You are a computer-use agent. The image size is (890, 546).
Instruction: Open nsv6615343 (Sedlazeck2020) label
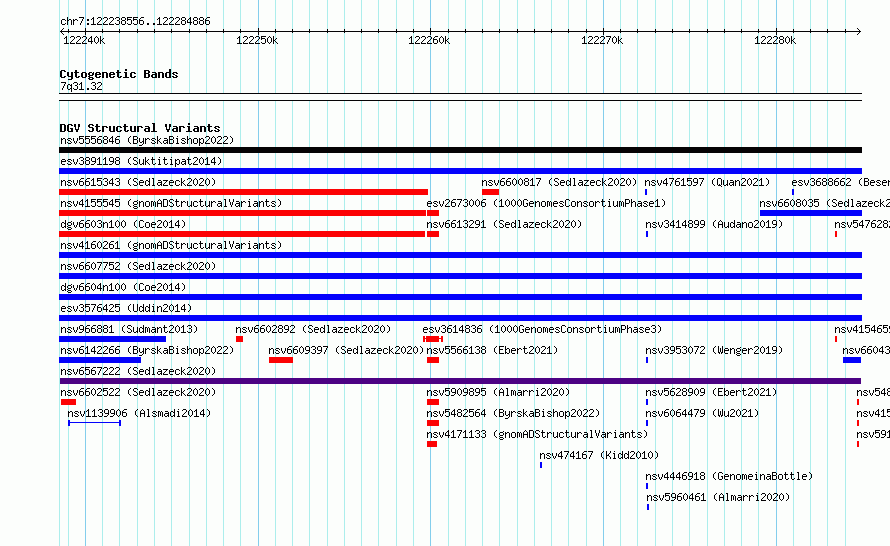(138, 182)
